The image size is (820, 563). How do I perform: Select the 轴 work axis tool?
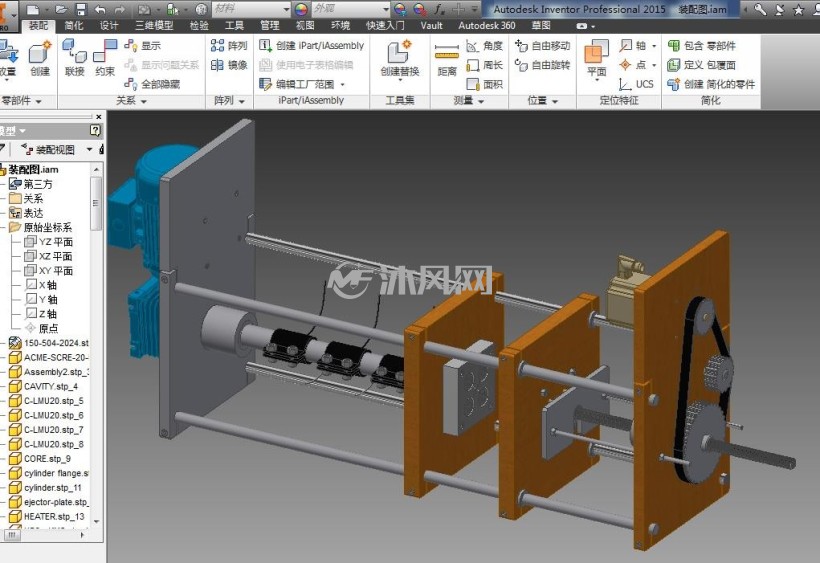point(637,46)
